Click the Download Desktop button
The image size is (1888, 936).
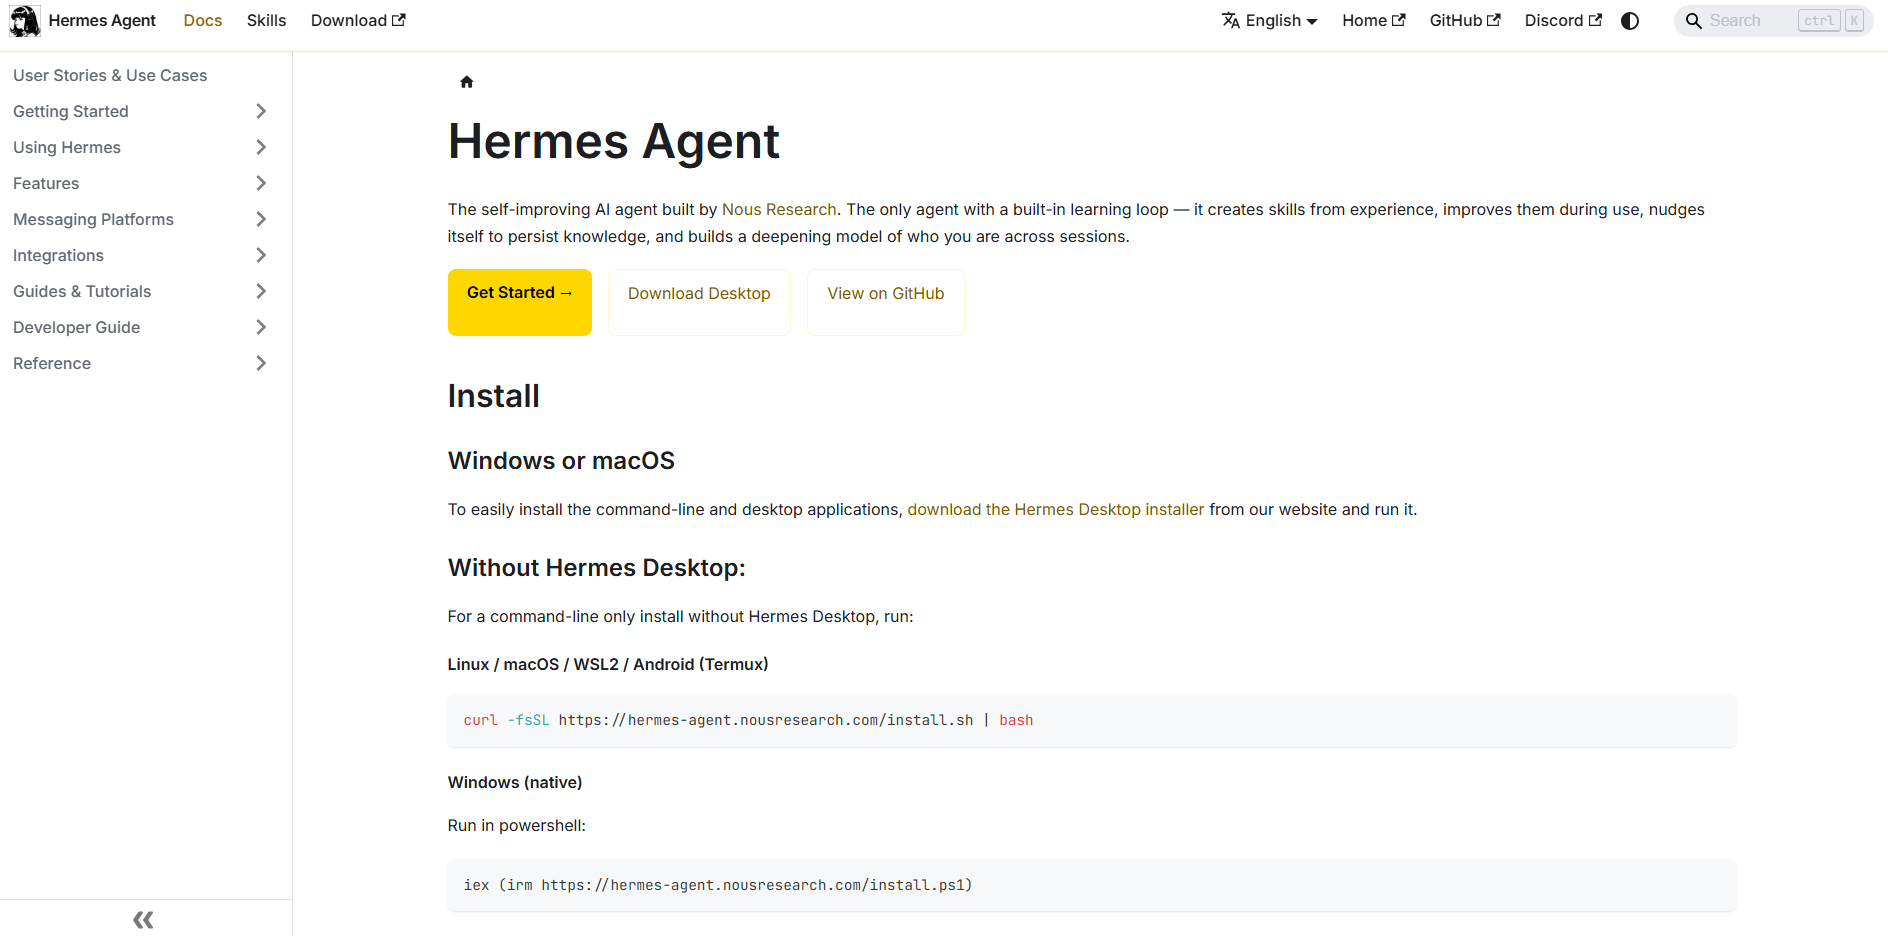coord(699,302)
